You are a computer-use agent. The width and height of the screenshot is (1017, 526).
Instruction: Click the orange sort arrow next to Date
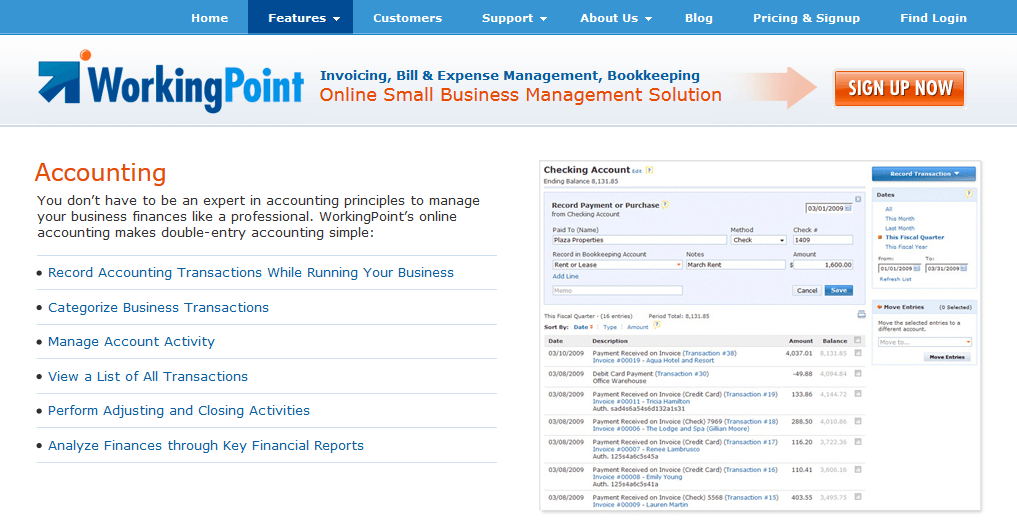(x=592, y=328)
